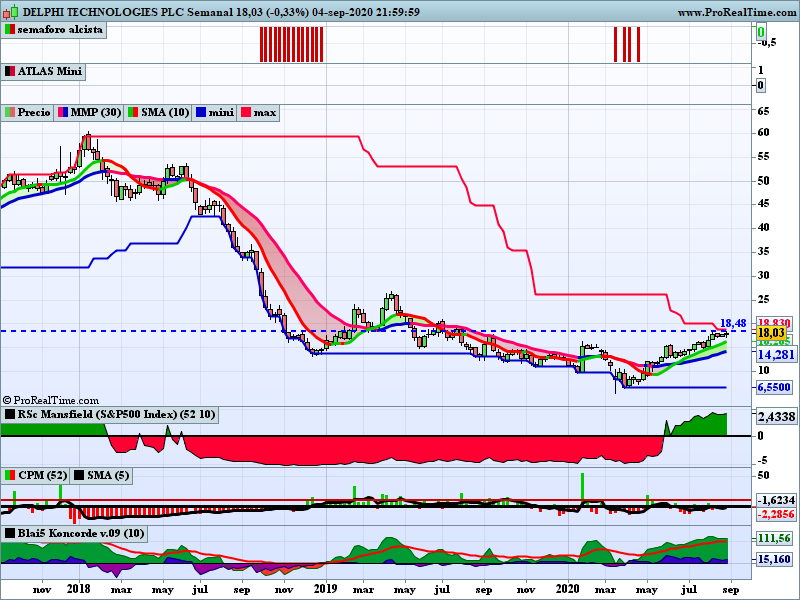Click the 65 label on price axis
This screenshot has width=800, height=600.
(x=763, y=111)
